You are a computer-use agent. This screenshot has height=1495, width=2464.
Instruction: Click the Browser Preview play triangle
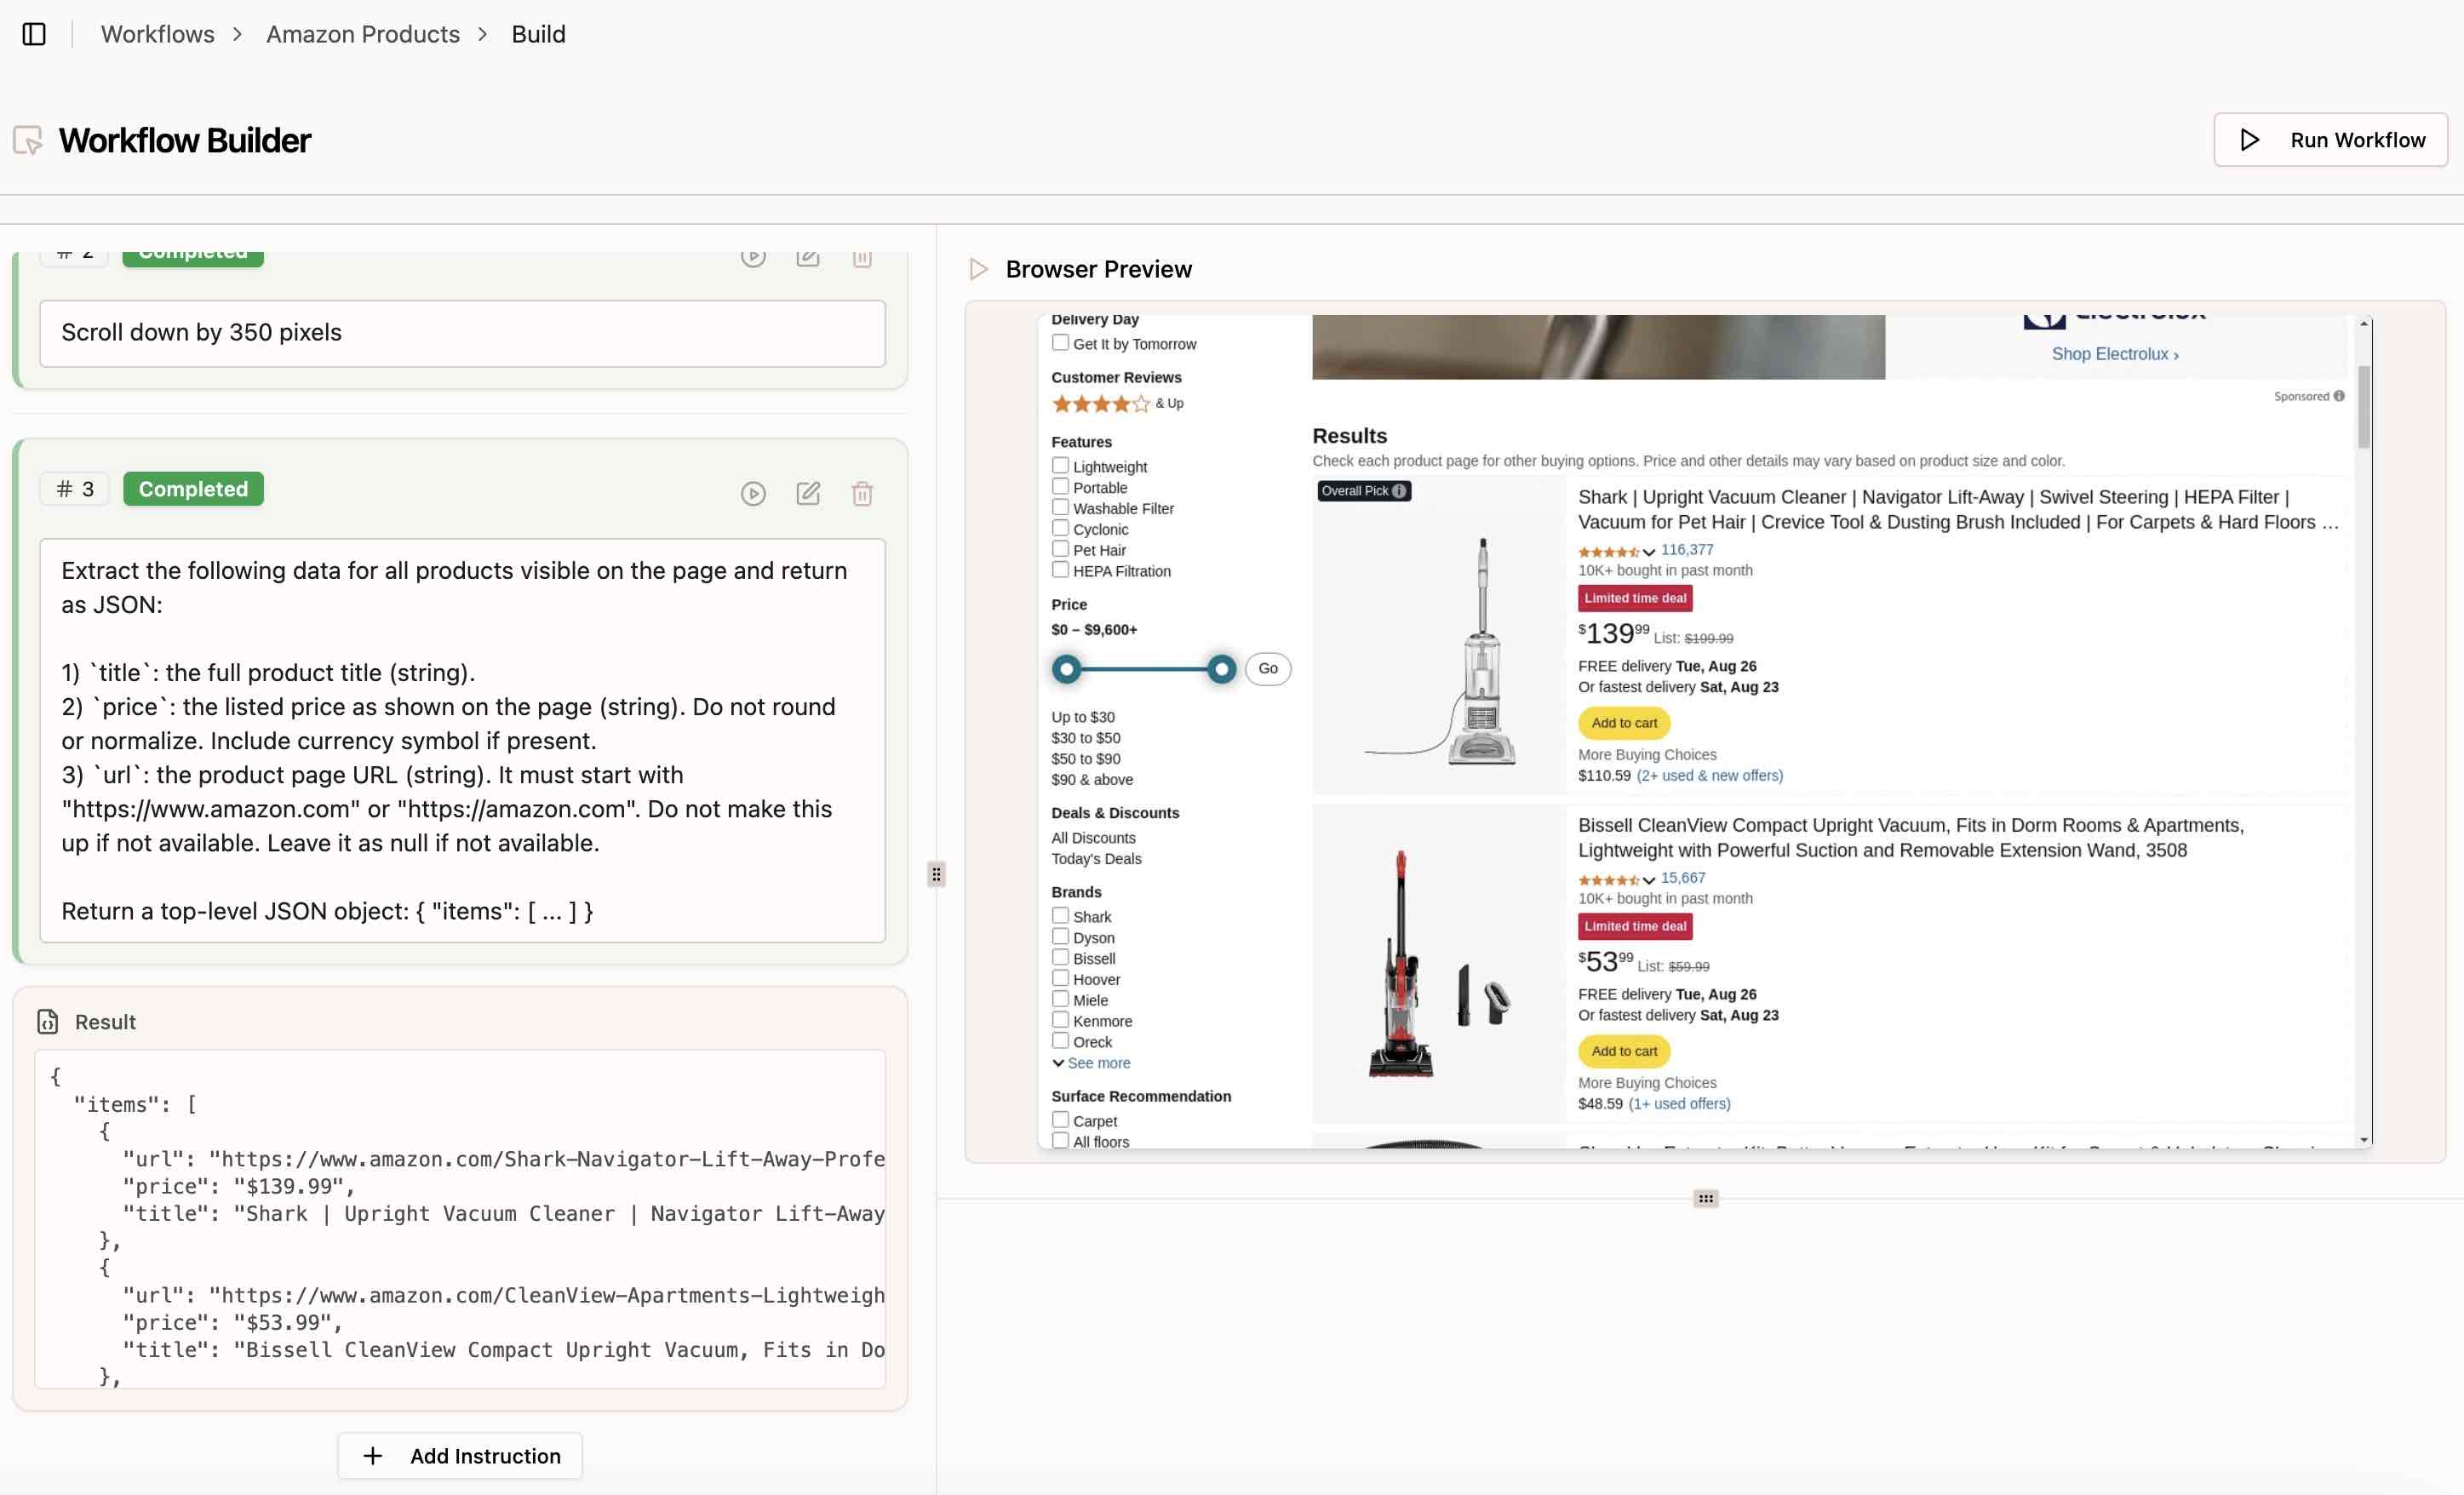pos(979,269)
